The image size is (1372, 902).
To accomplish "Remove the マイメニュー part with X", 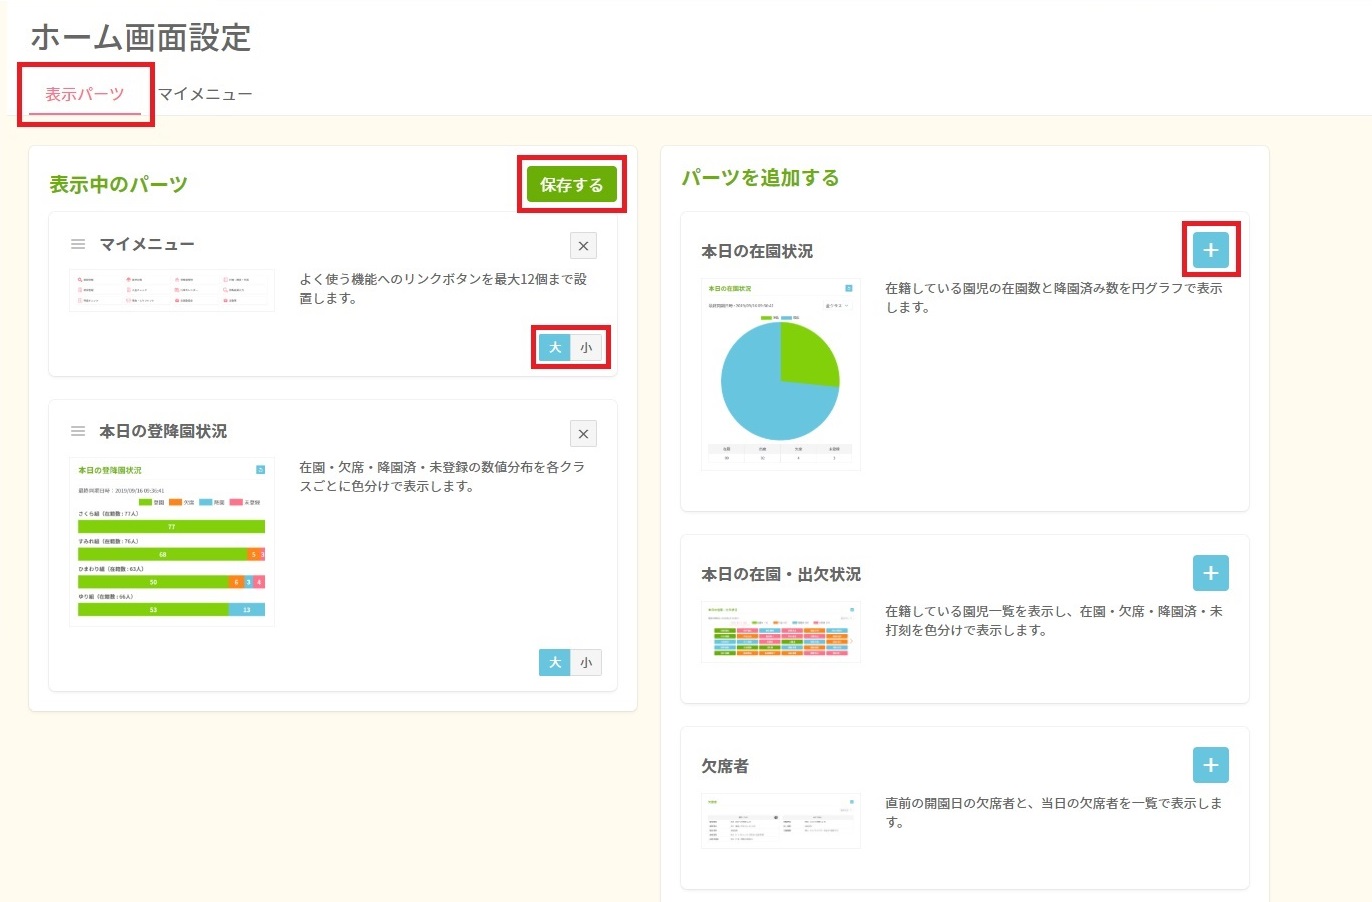I will point(584,246).
